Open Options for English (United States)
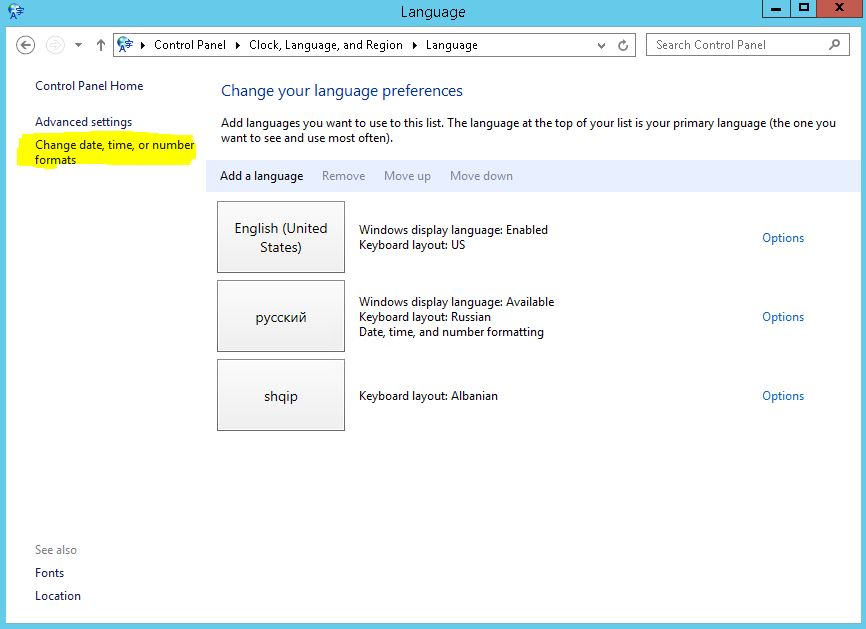The image size is (866, 629). [x=783, y=237]
